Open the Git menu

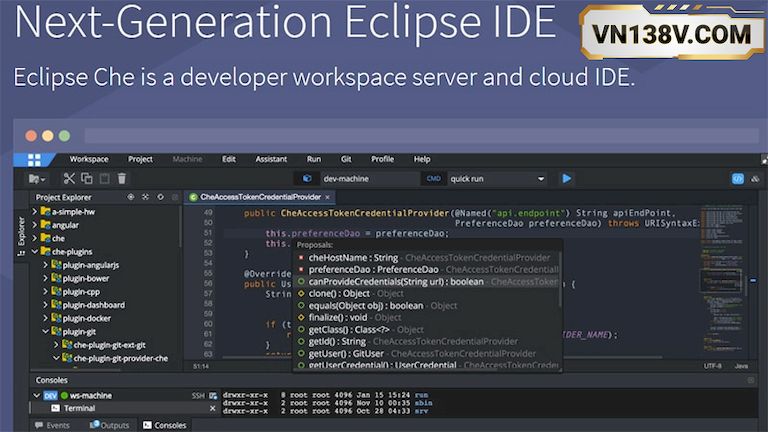coord(346,159)
